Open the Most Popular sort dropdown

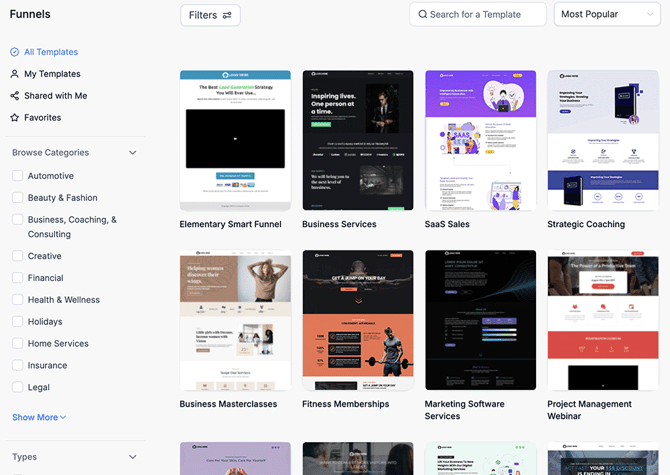(607, 15)
